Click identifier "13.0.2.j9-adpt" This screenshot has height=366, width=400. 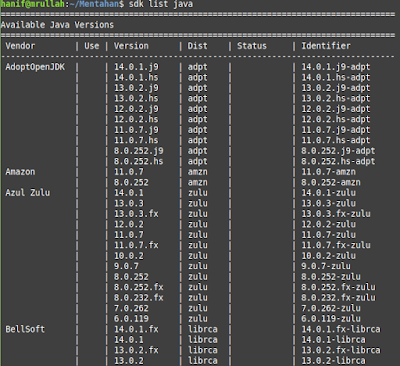(x=336, y=88)
